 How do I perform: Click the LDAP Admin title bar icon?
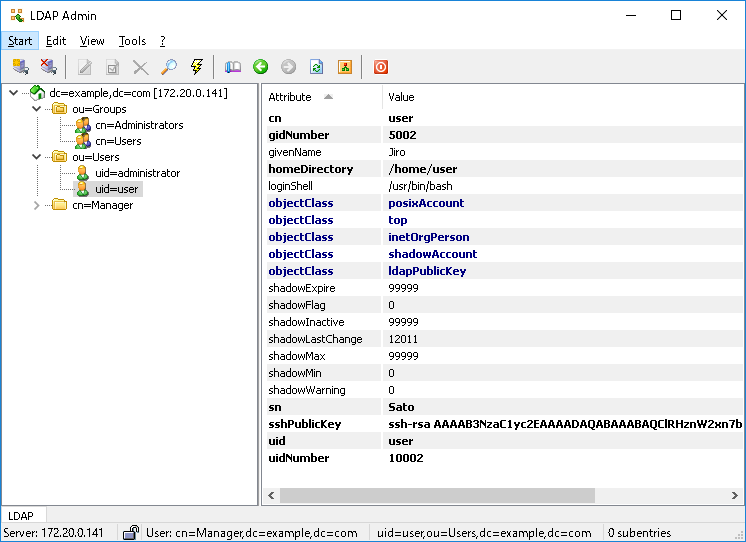point(18,16)
